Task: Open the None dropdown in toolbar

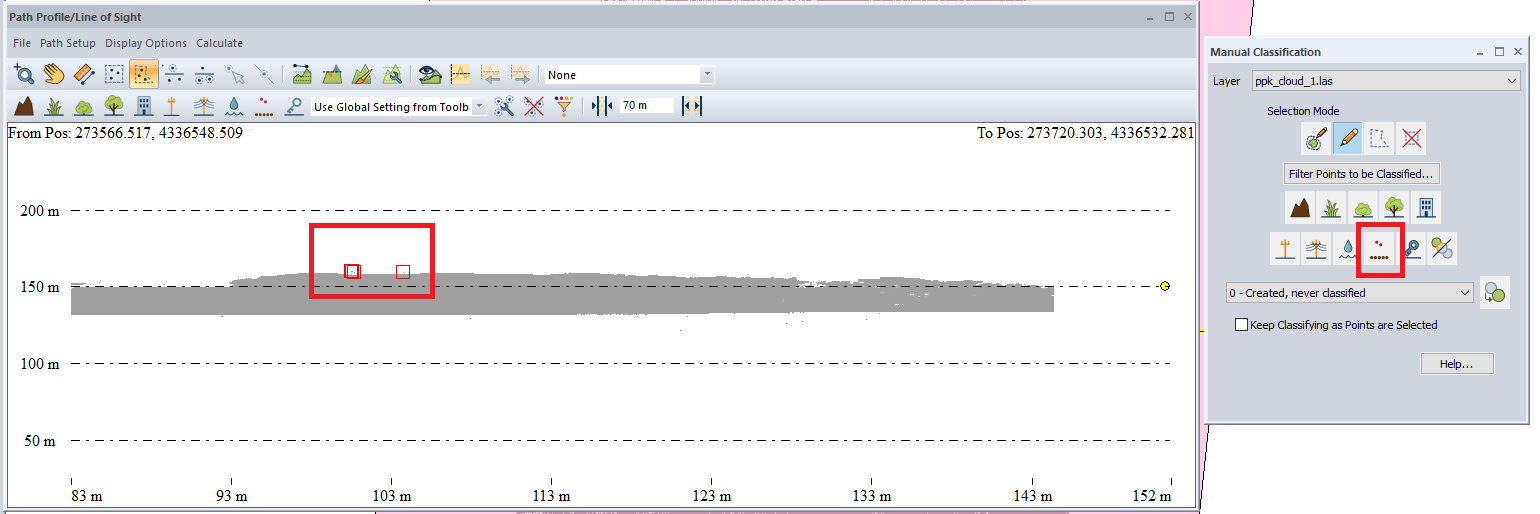Action: pyautogui.click(x=629, y=75)
